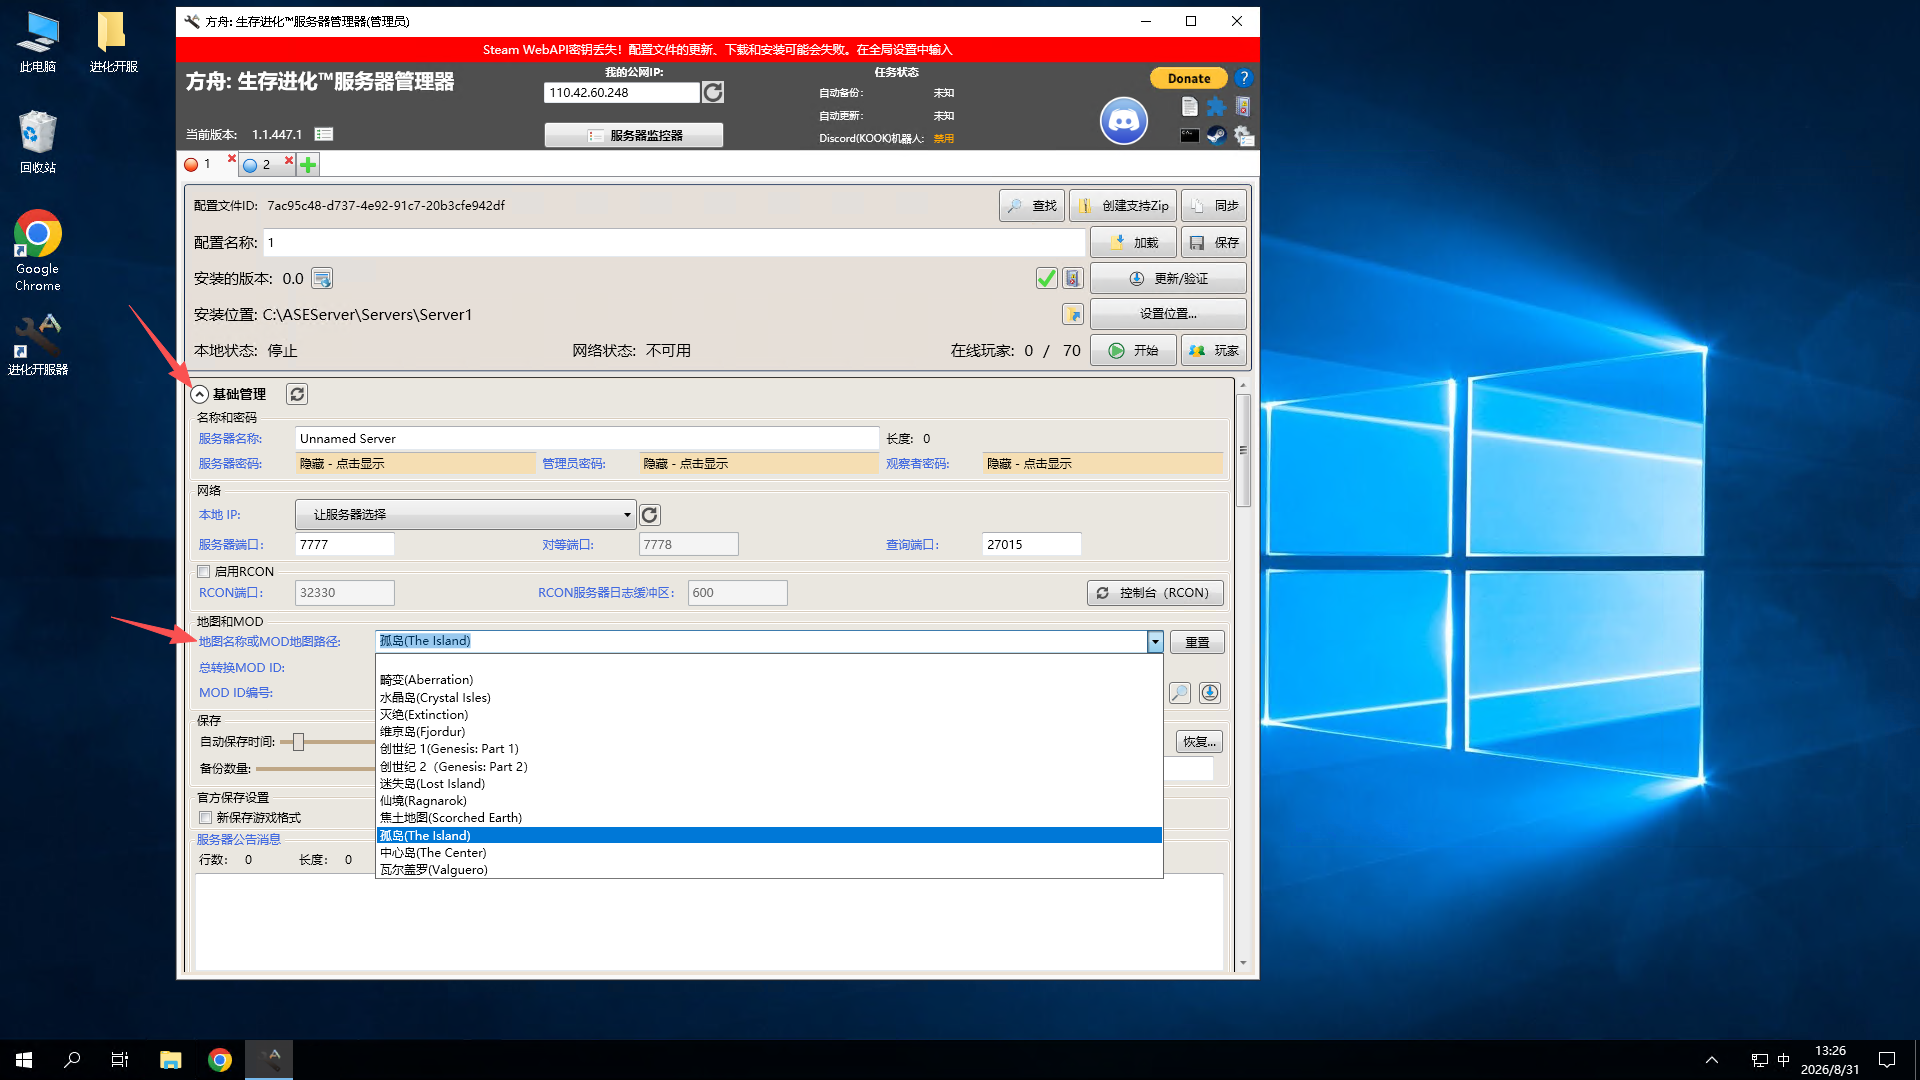Refresh the local IP list

click(x=650, y=515)
